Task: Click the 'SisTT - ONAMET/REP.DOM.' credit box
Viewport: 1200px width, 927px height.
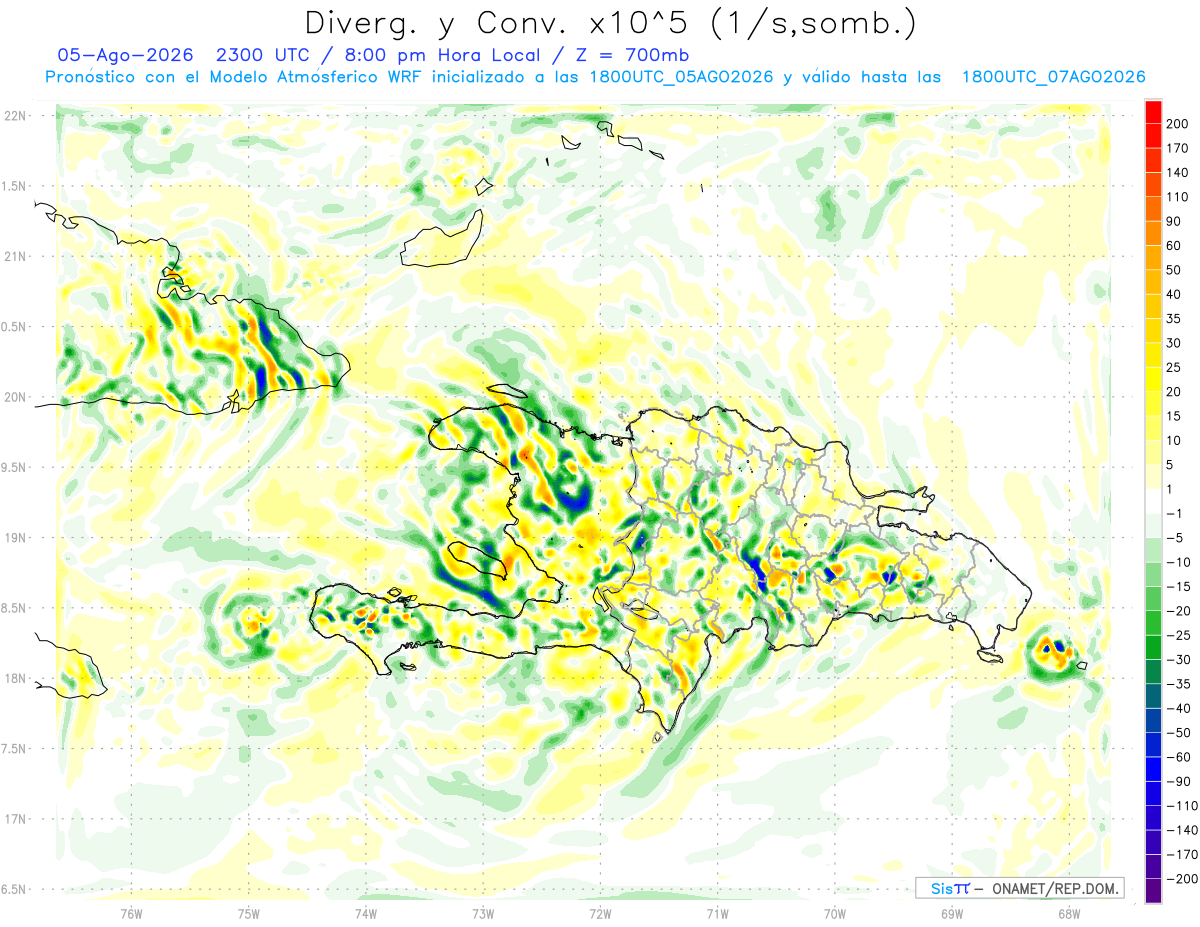Action: (1019, 888)
